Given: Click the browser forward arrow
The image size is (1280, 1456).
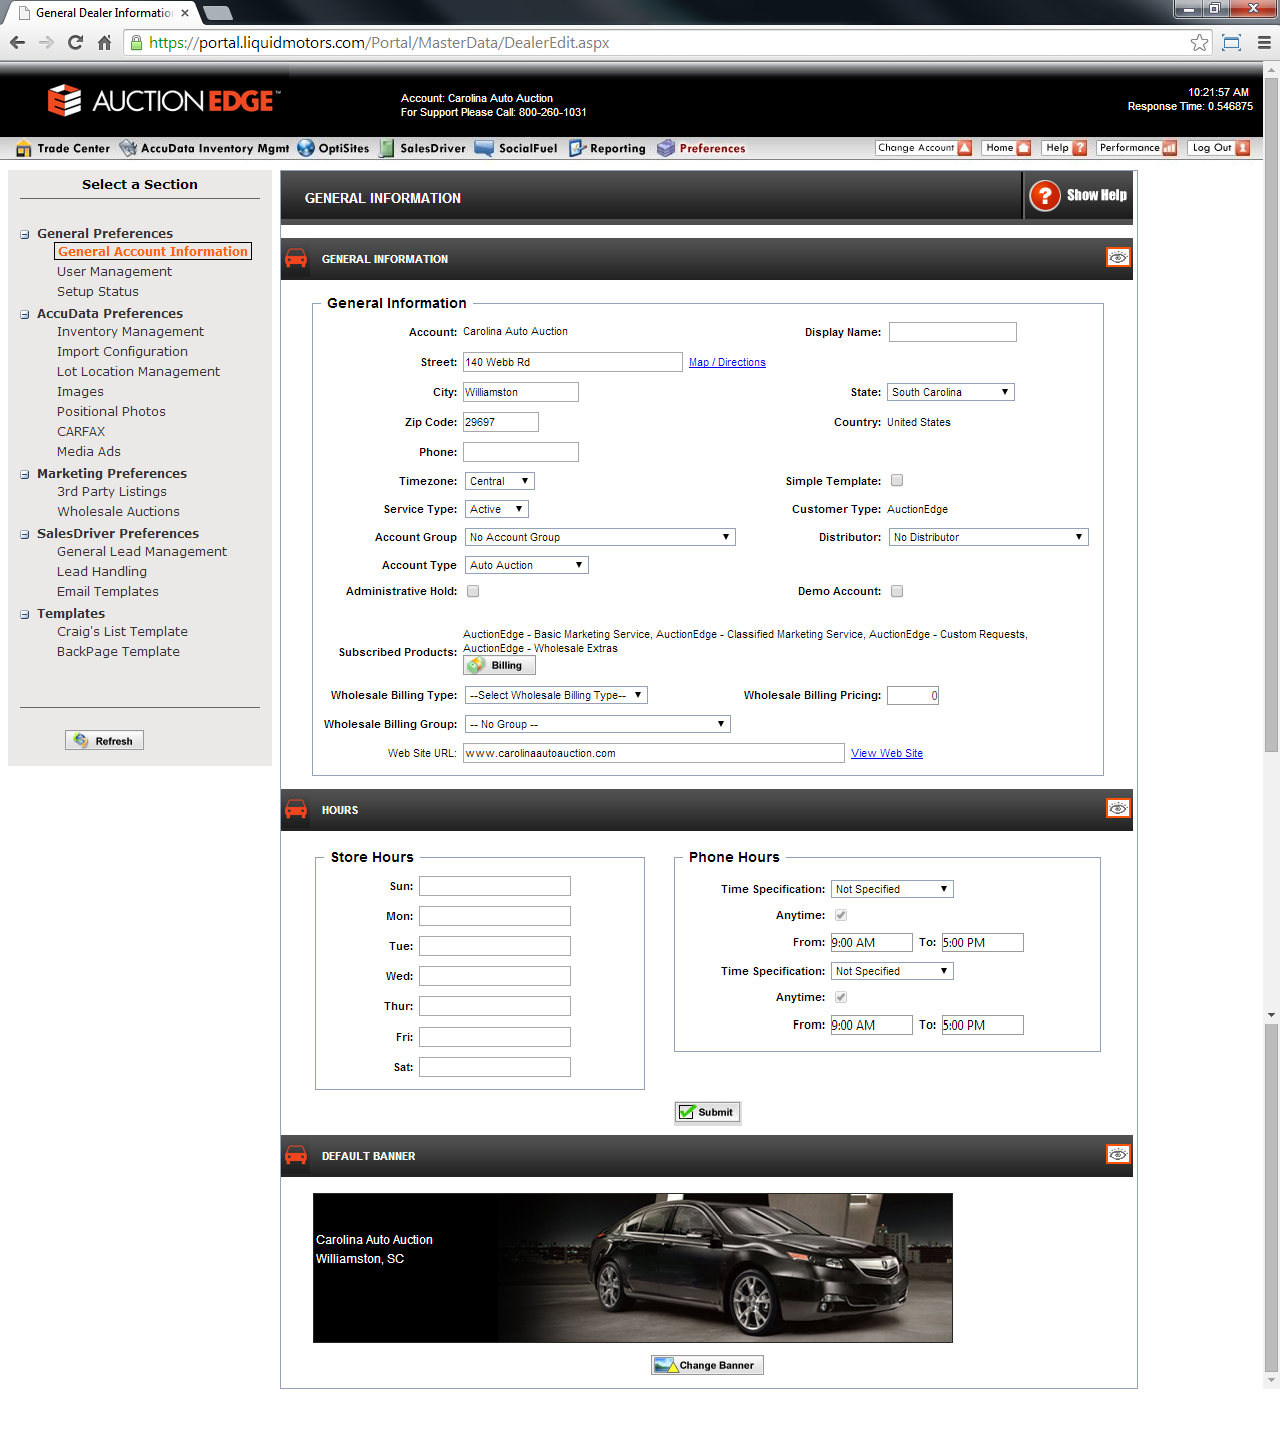Looking at the screenshot, I should [x=46, y=42].
